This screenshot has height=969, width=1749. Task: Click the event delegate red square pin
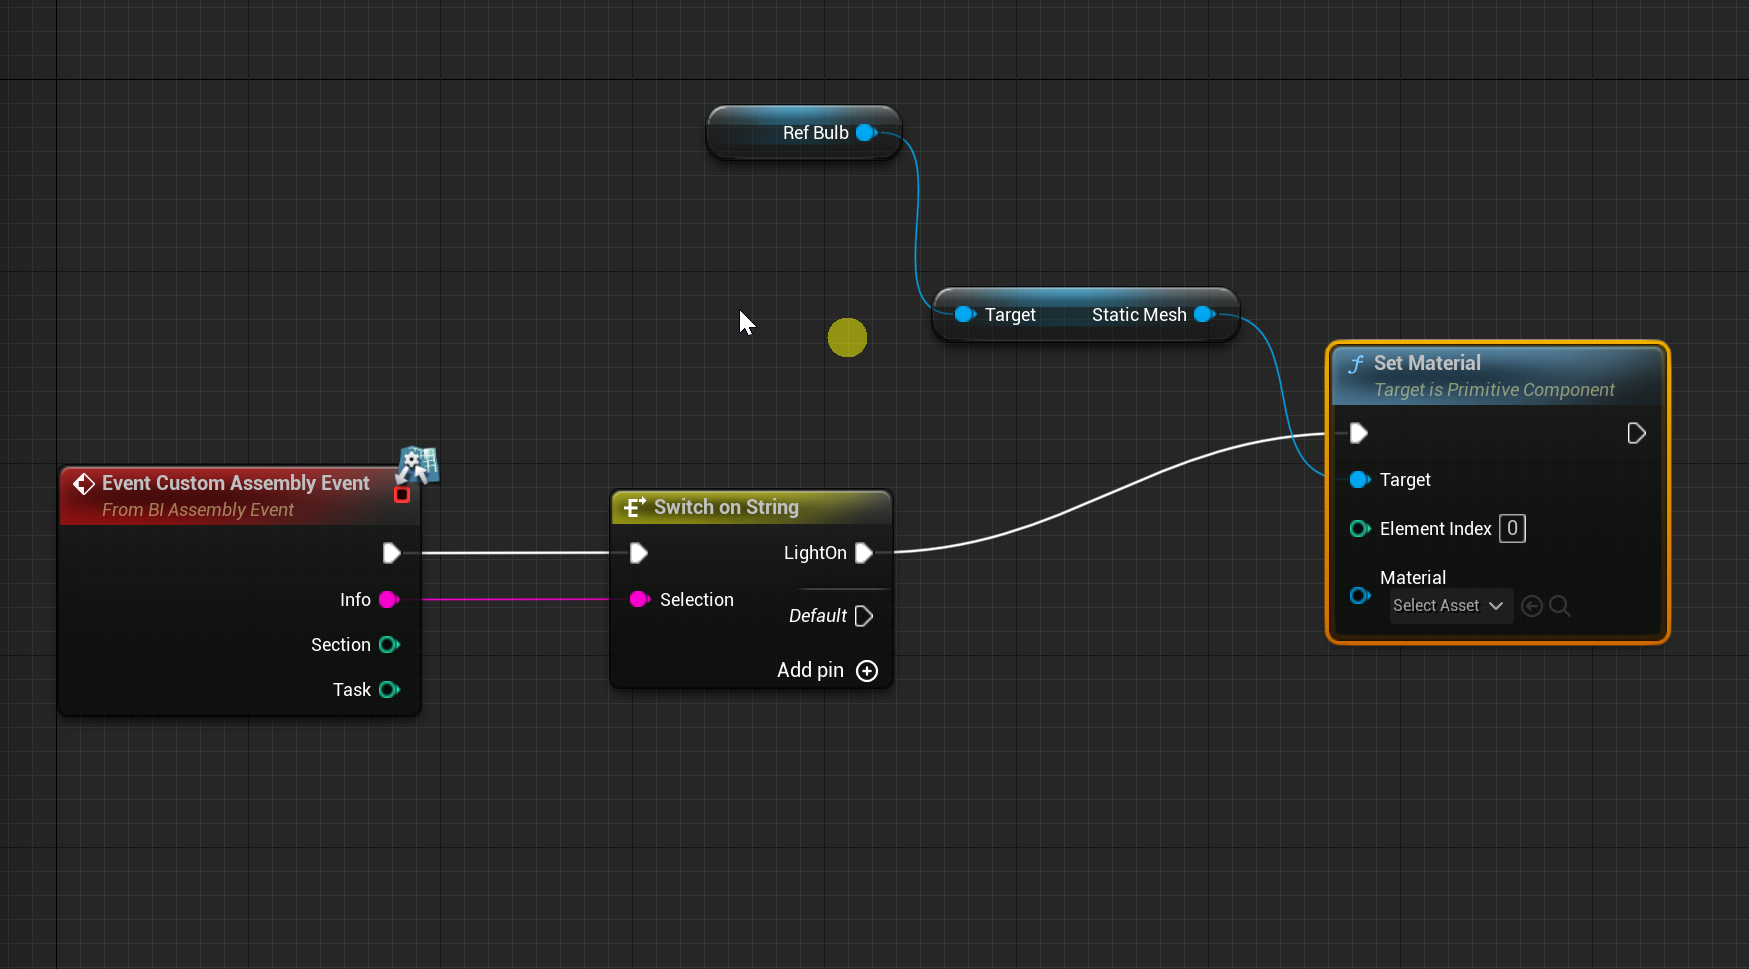click(x=402, y=495)
